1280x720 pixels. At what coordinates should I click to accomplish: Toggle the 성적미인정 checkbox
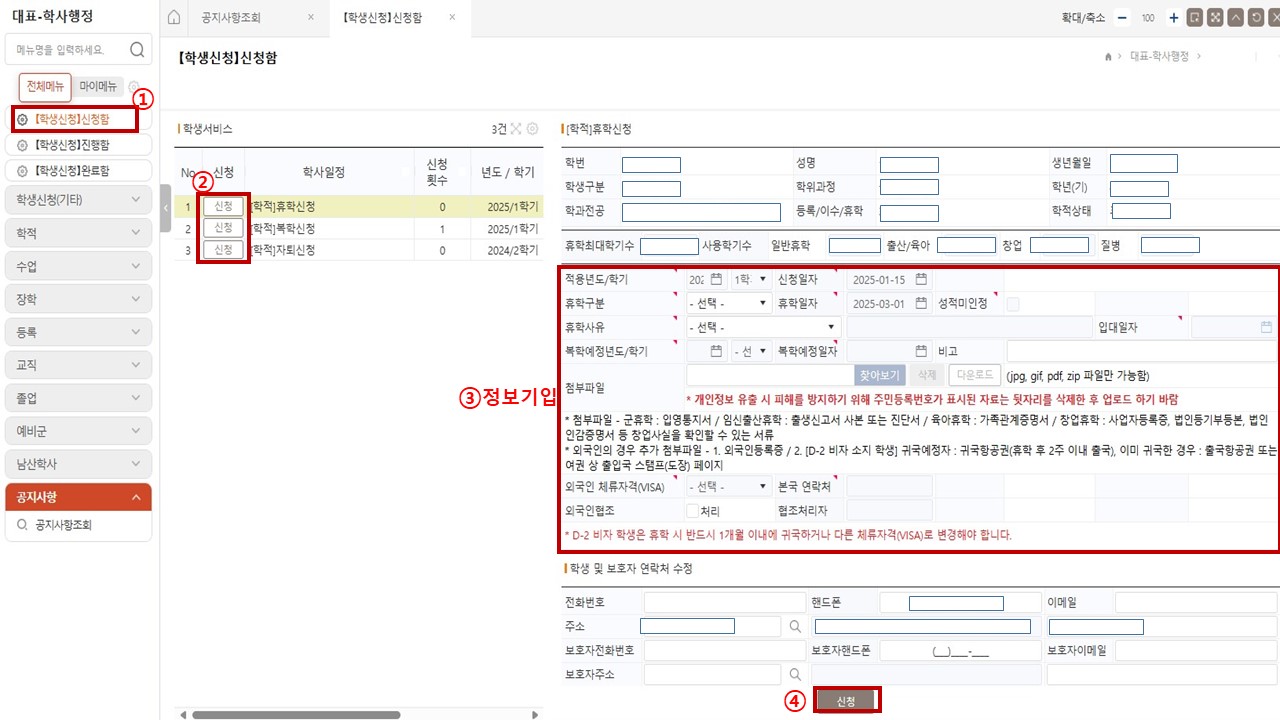coord(1013,304)
